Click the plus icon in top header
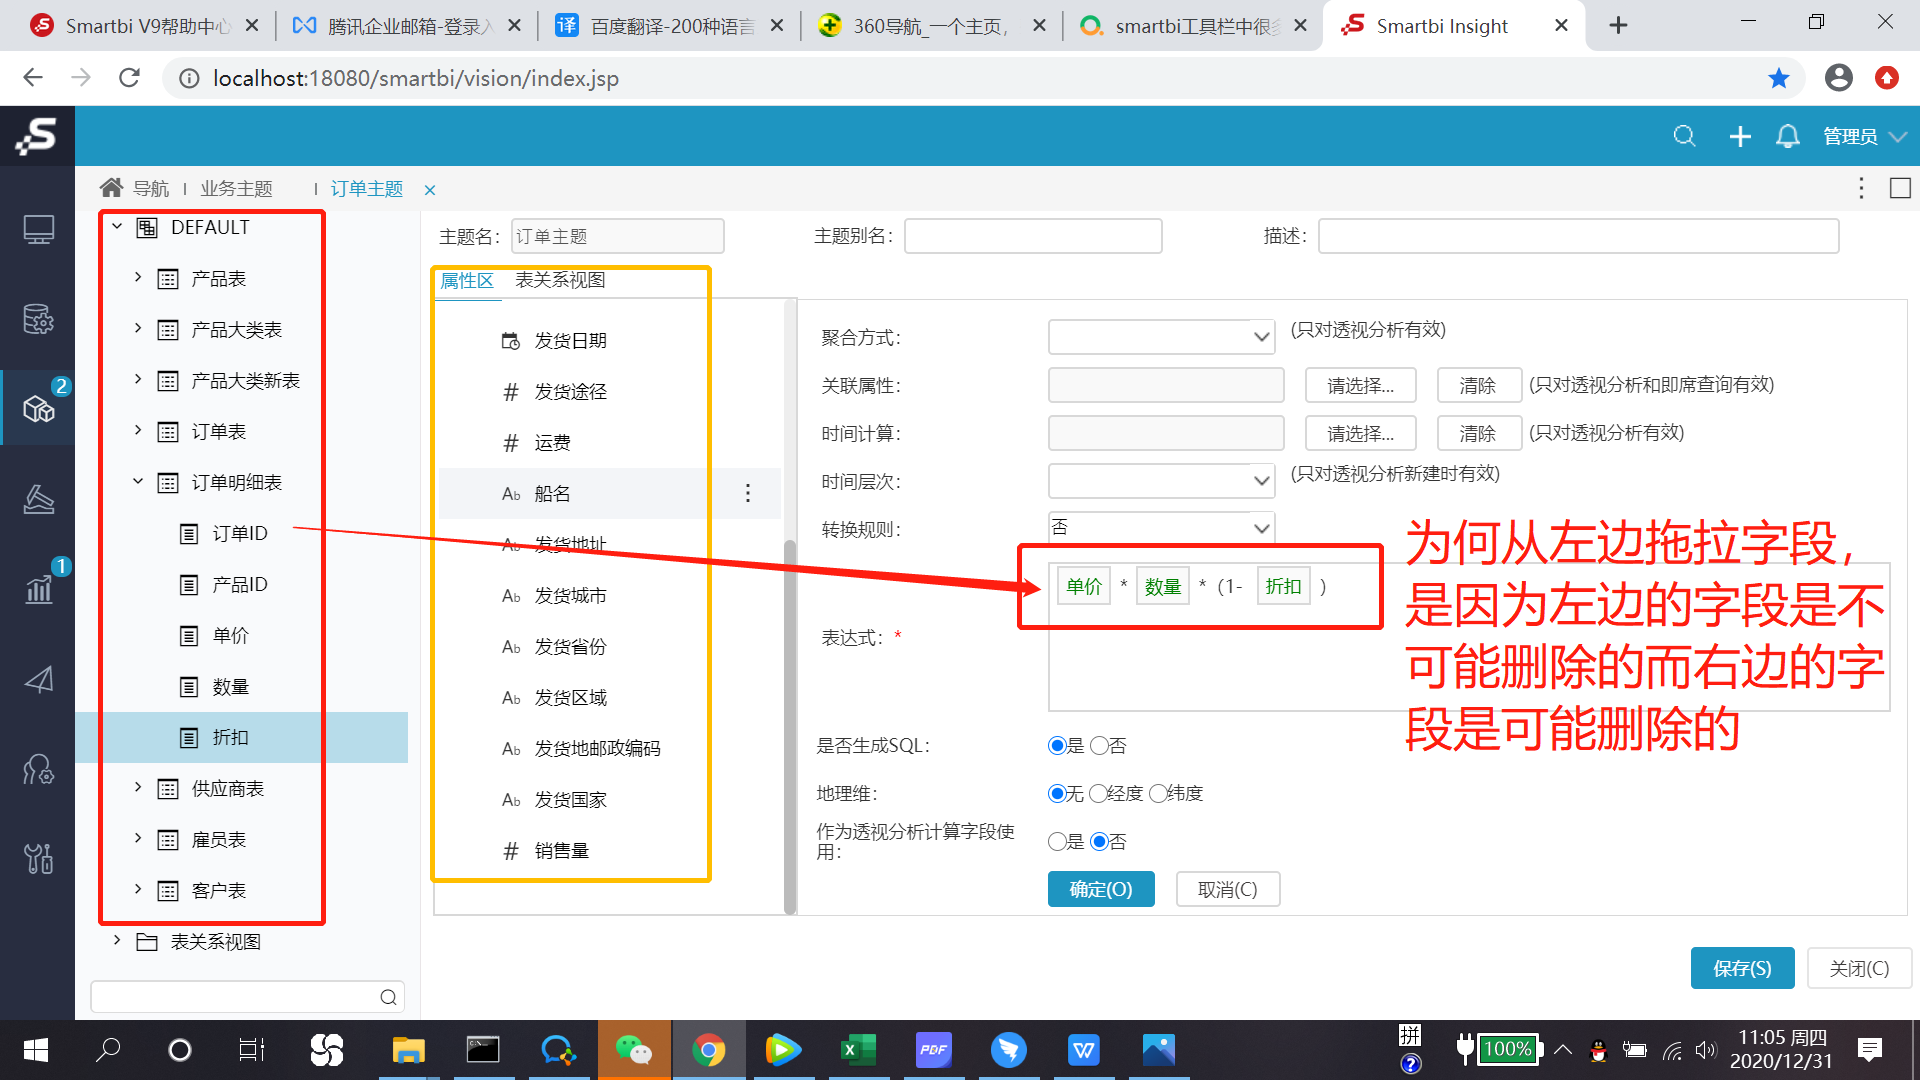The image size is (1920, 1080). [x=1740, y=136]
